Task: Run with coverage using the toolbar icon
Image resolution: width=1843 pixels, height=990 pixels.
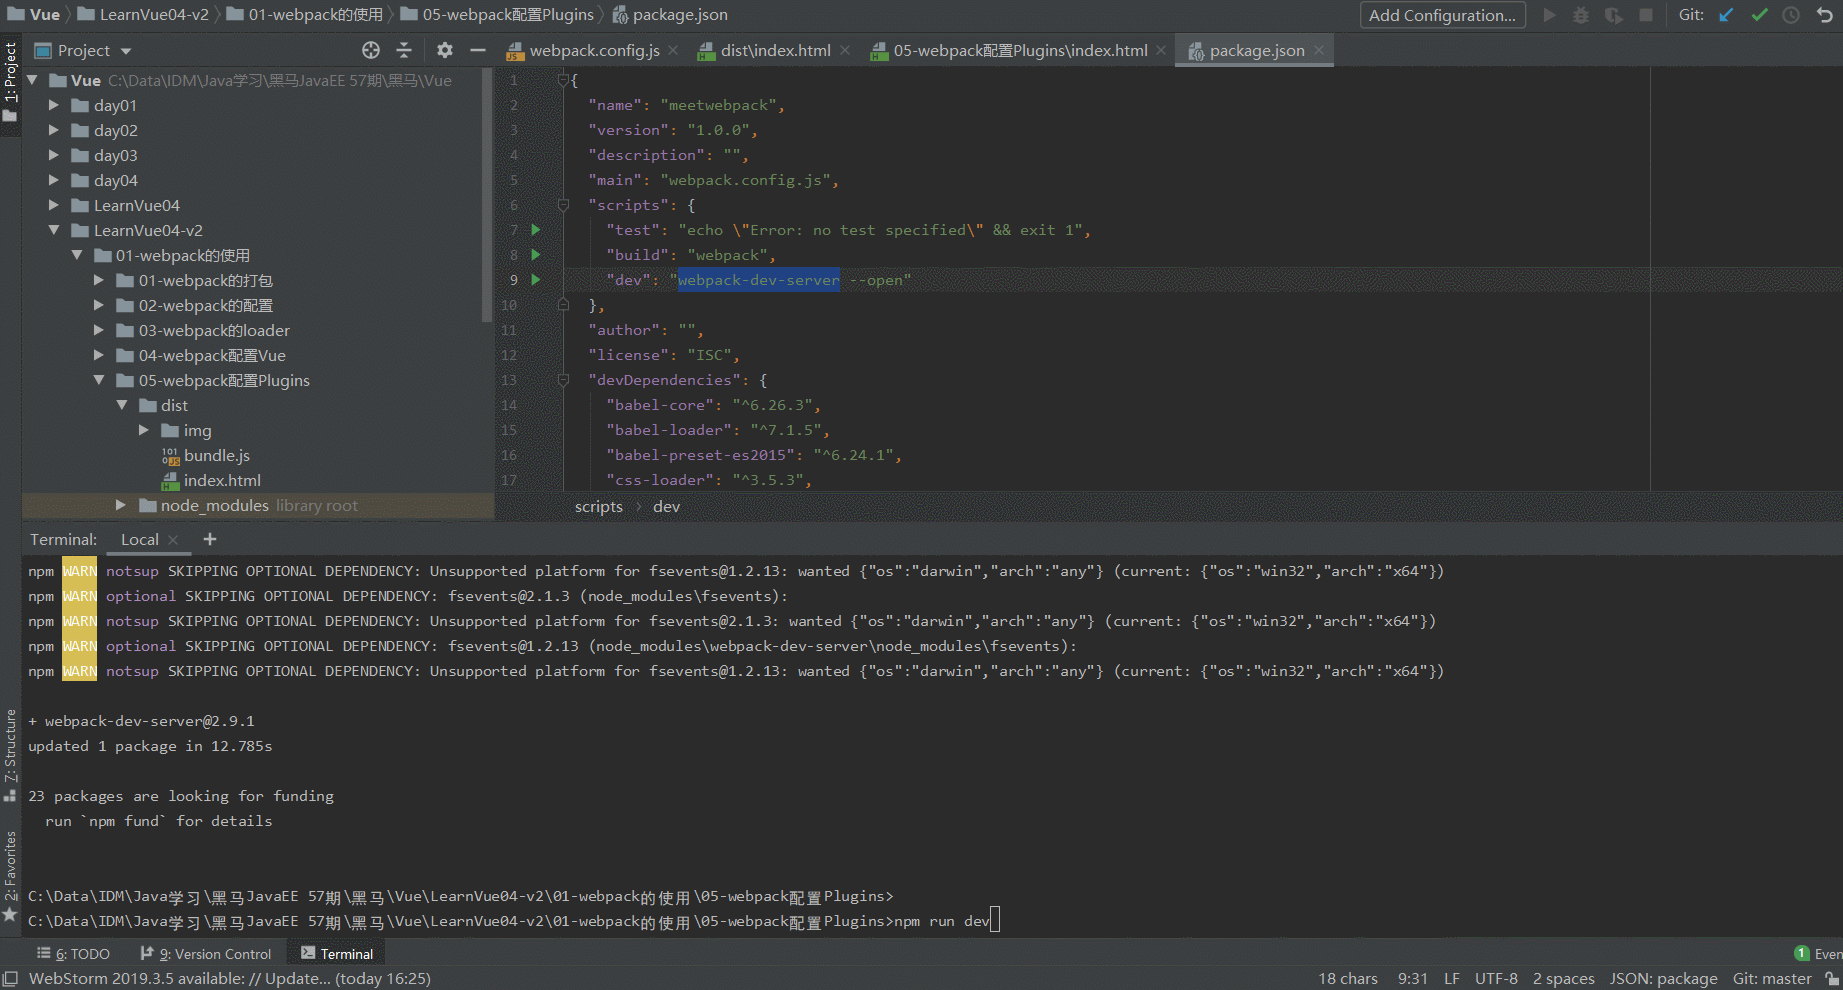Action: [1613, 15]
